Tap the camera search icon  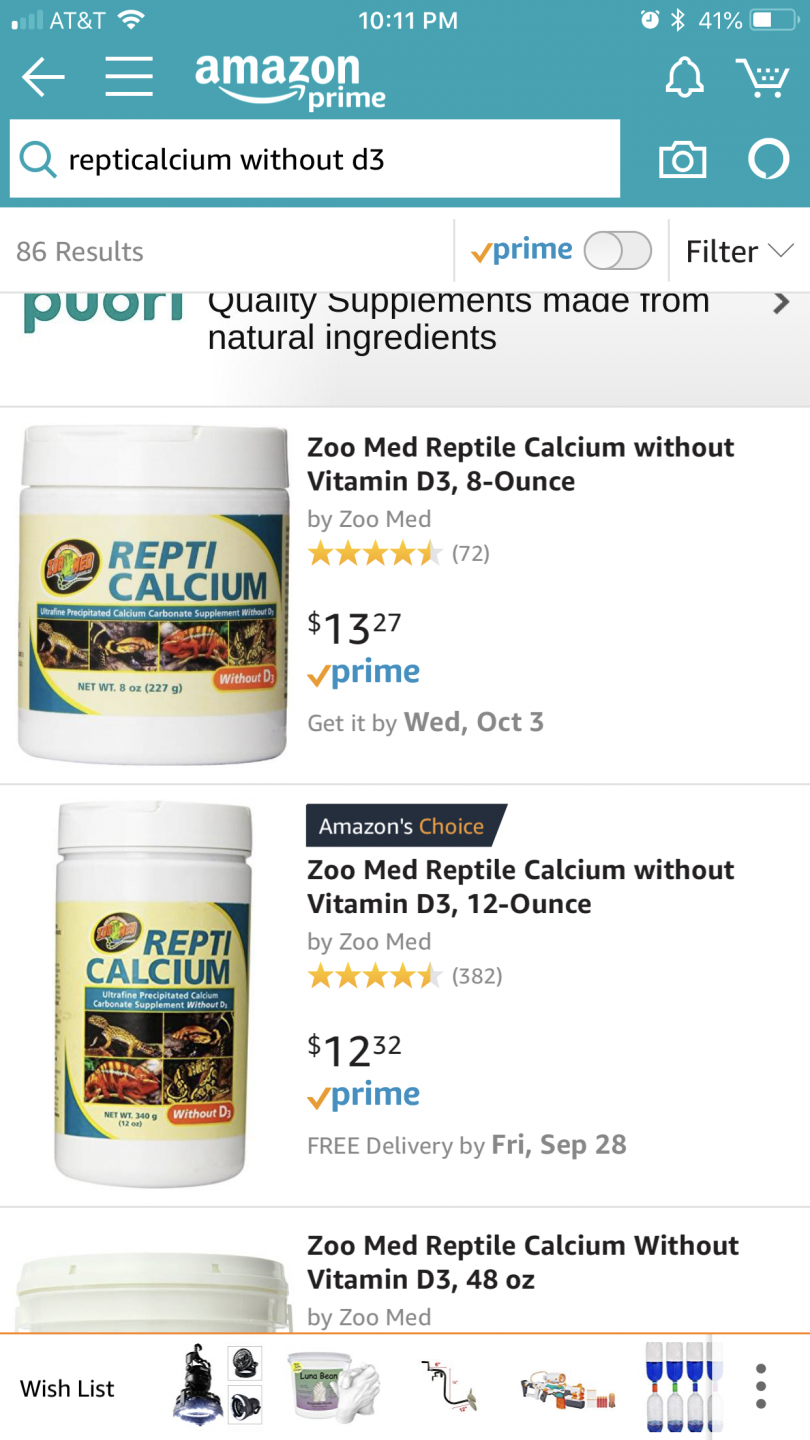[682, 160]
